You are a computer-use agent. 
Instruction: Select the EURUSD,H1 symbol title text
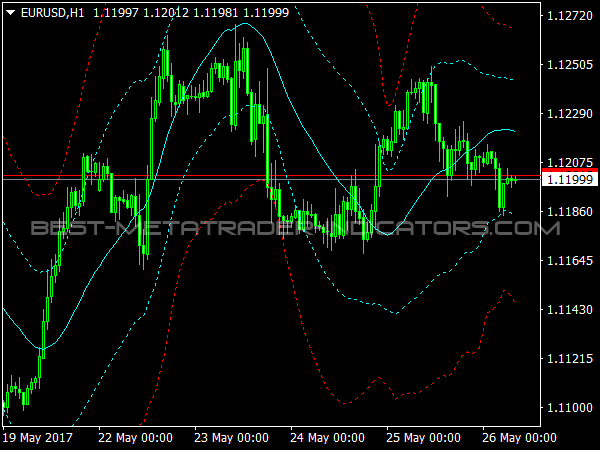tap(52, 13)
